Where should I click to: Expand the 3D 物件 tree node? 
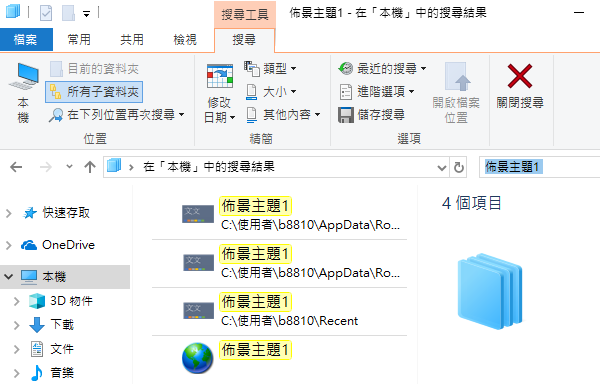click(x=16, y=301)
